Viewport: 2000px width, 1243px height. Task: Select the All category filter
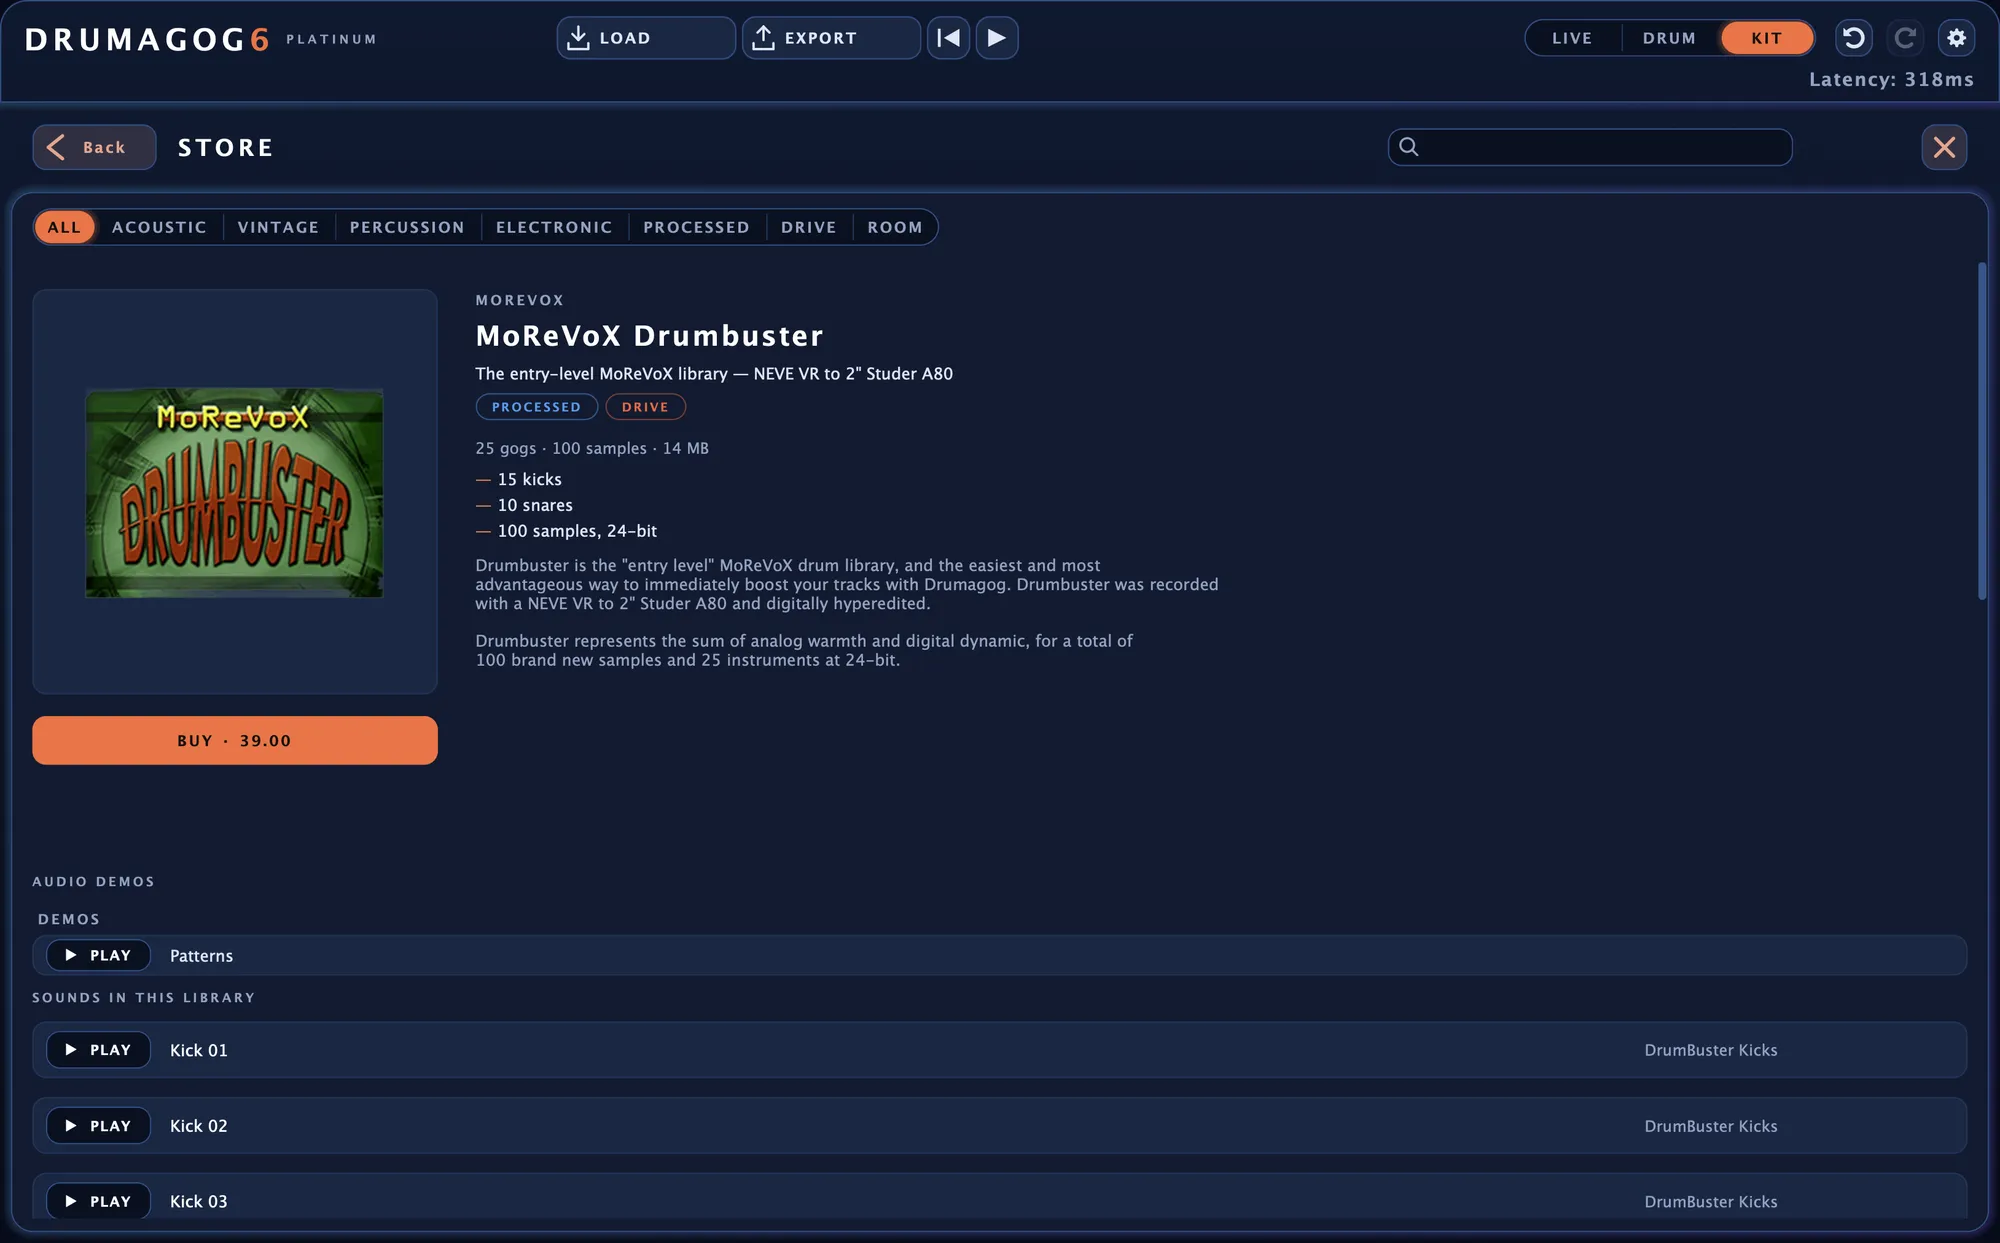(x=64, y=227)
